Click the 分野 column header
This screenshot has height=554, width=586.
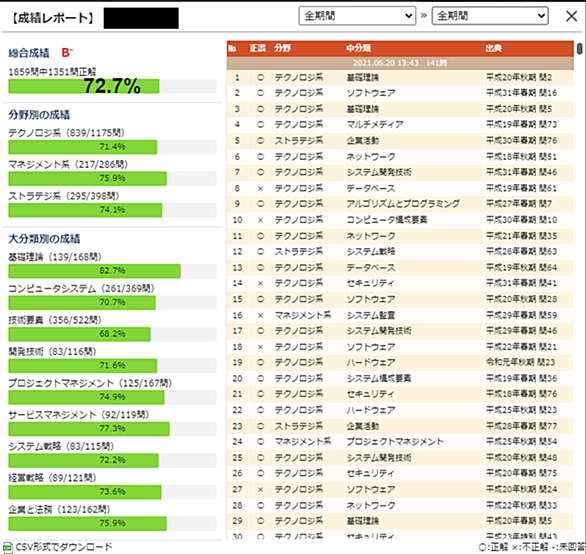282,48
